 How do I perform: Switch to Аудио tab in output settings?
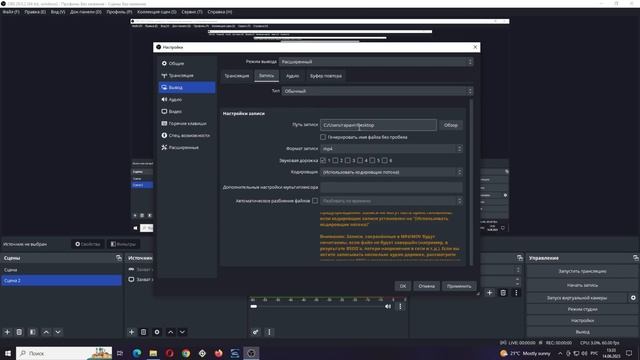tap(292, 76)
